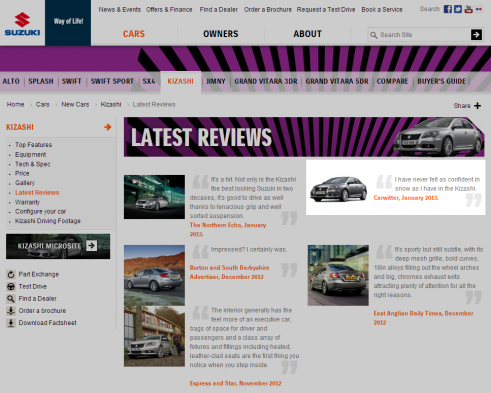
Task: Open the Carwitter review car thumbnail
Action: tap(339, 189)
